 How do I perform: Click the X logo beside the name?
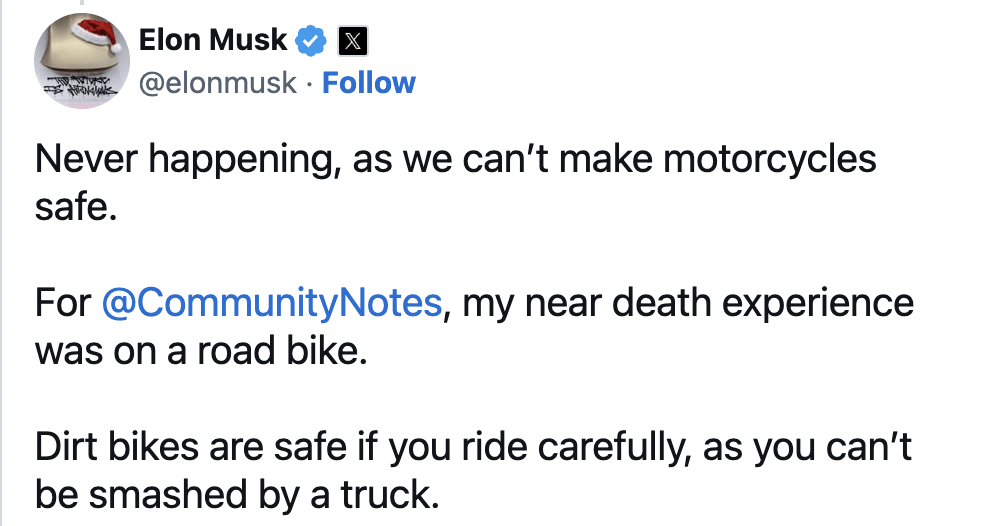[x=354, y=41]
